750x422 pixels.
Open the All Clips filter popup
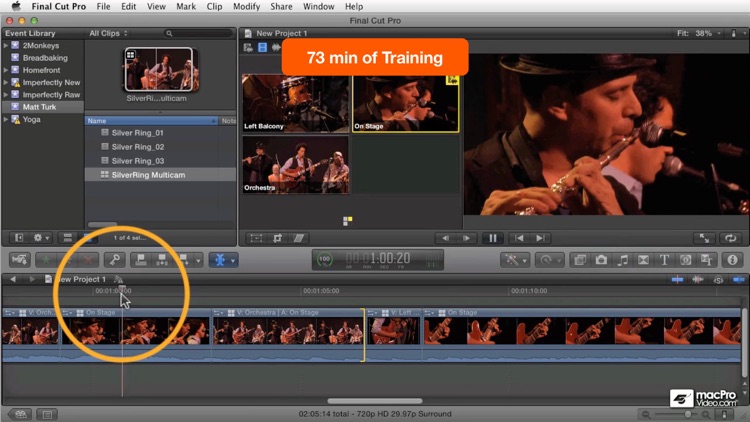(x=109, y=33)
